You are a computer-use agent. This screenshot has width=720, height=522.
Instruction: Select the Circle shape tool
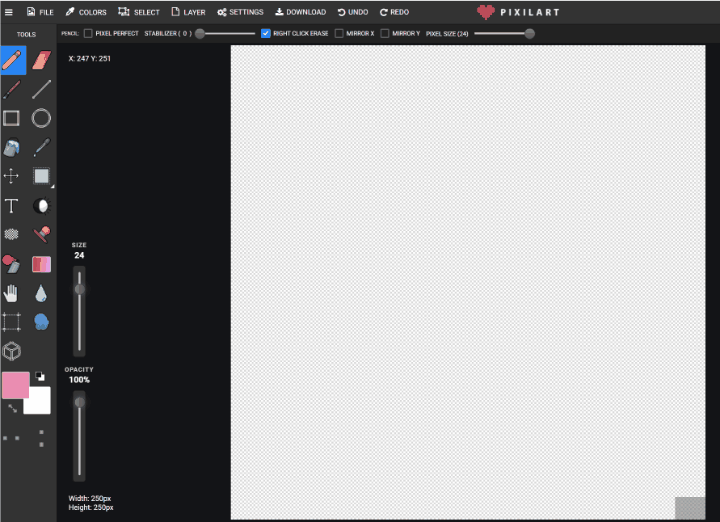pos(41,118)
